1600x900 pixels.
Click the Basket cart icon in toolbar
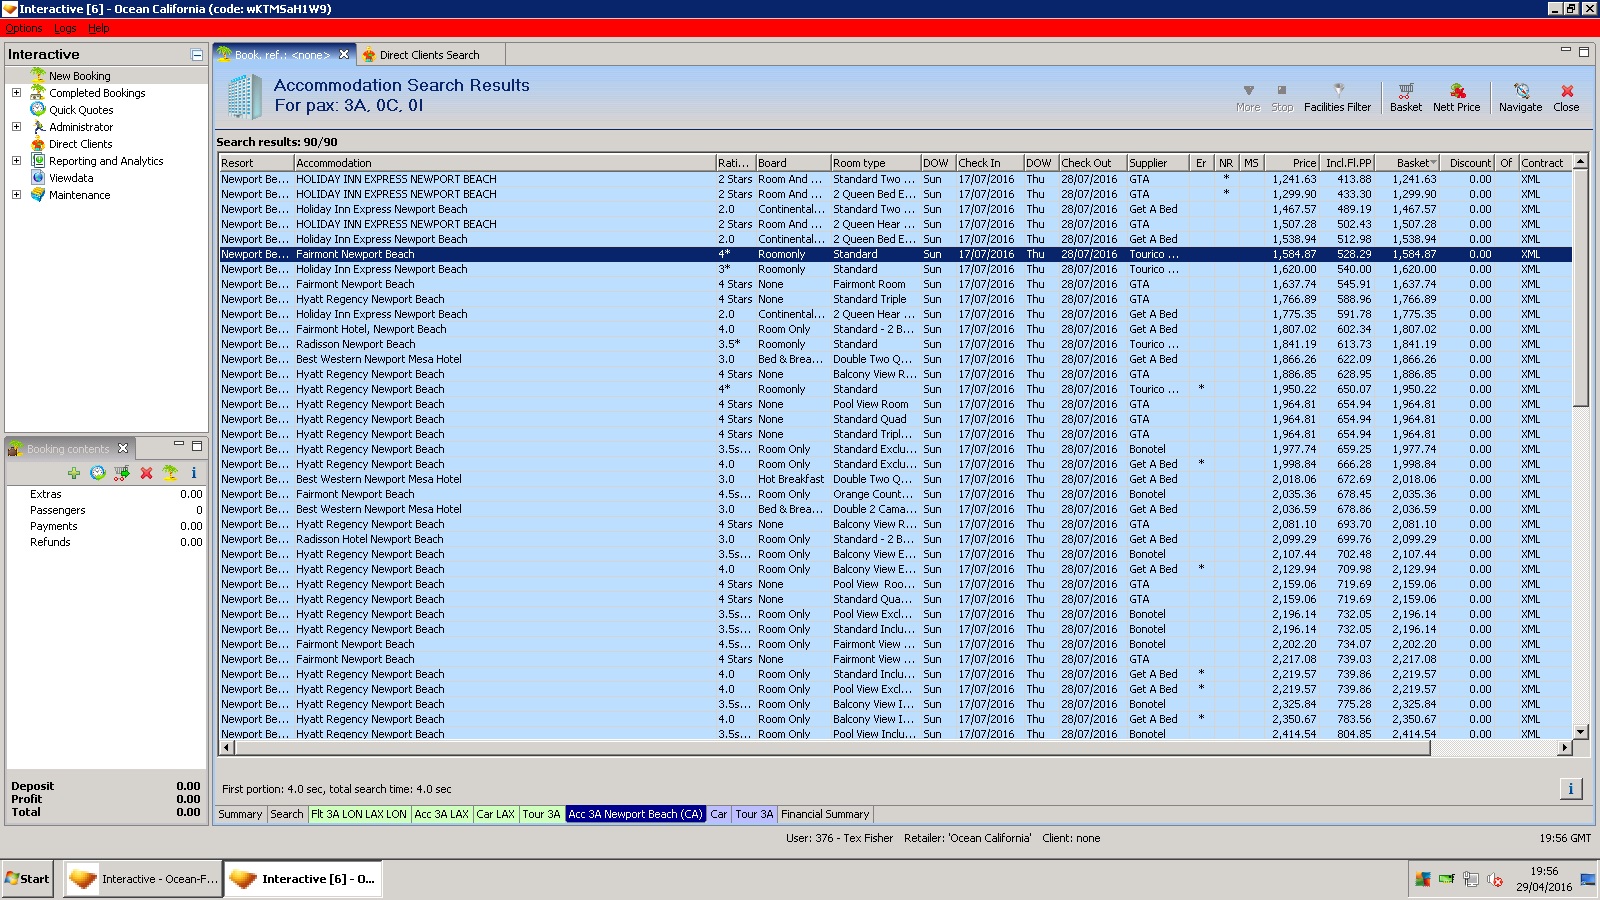tap(1405, 91)
